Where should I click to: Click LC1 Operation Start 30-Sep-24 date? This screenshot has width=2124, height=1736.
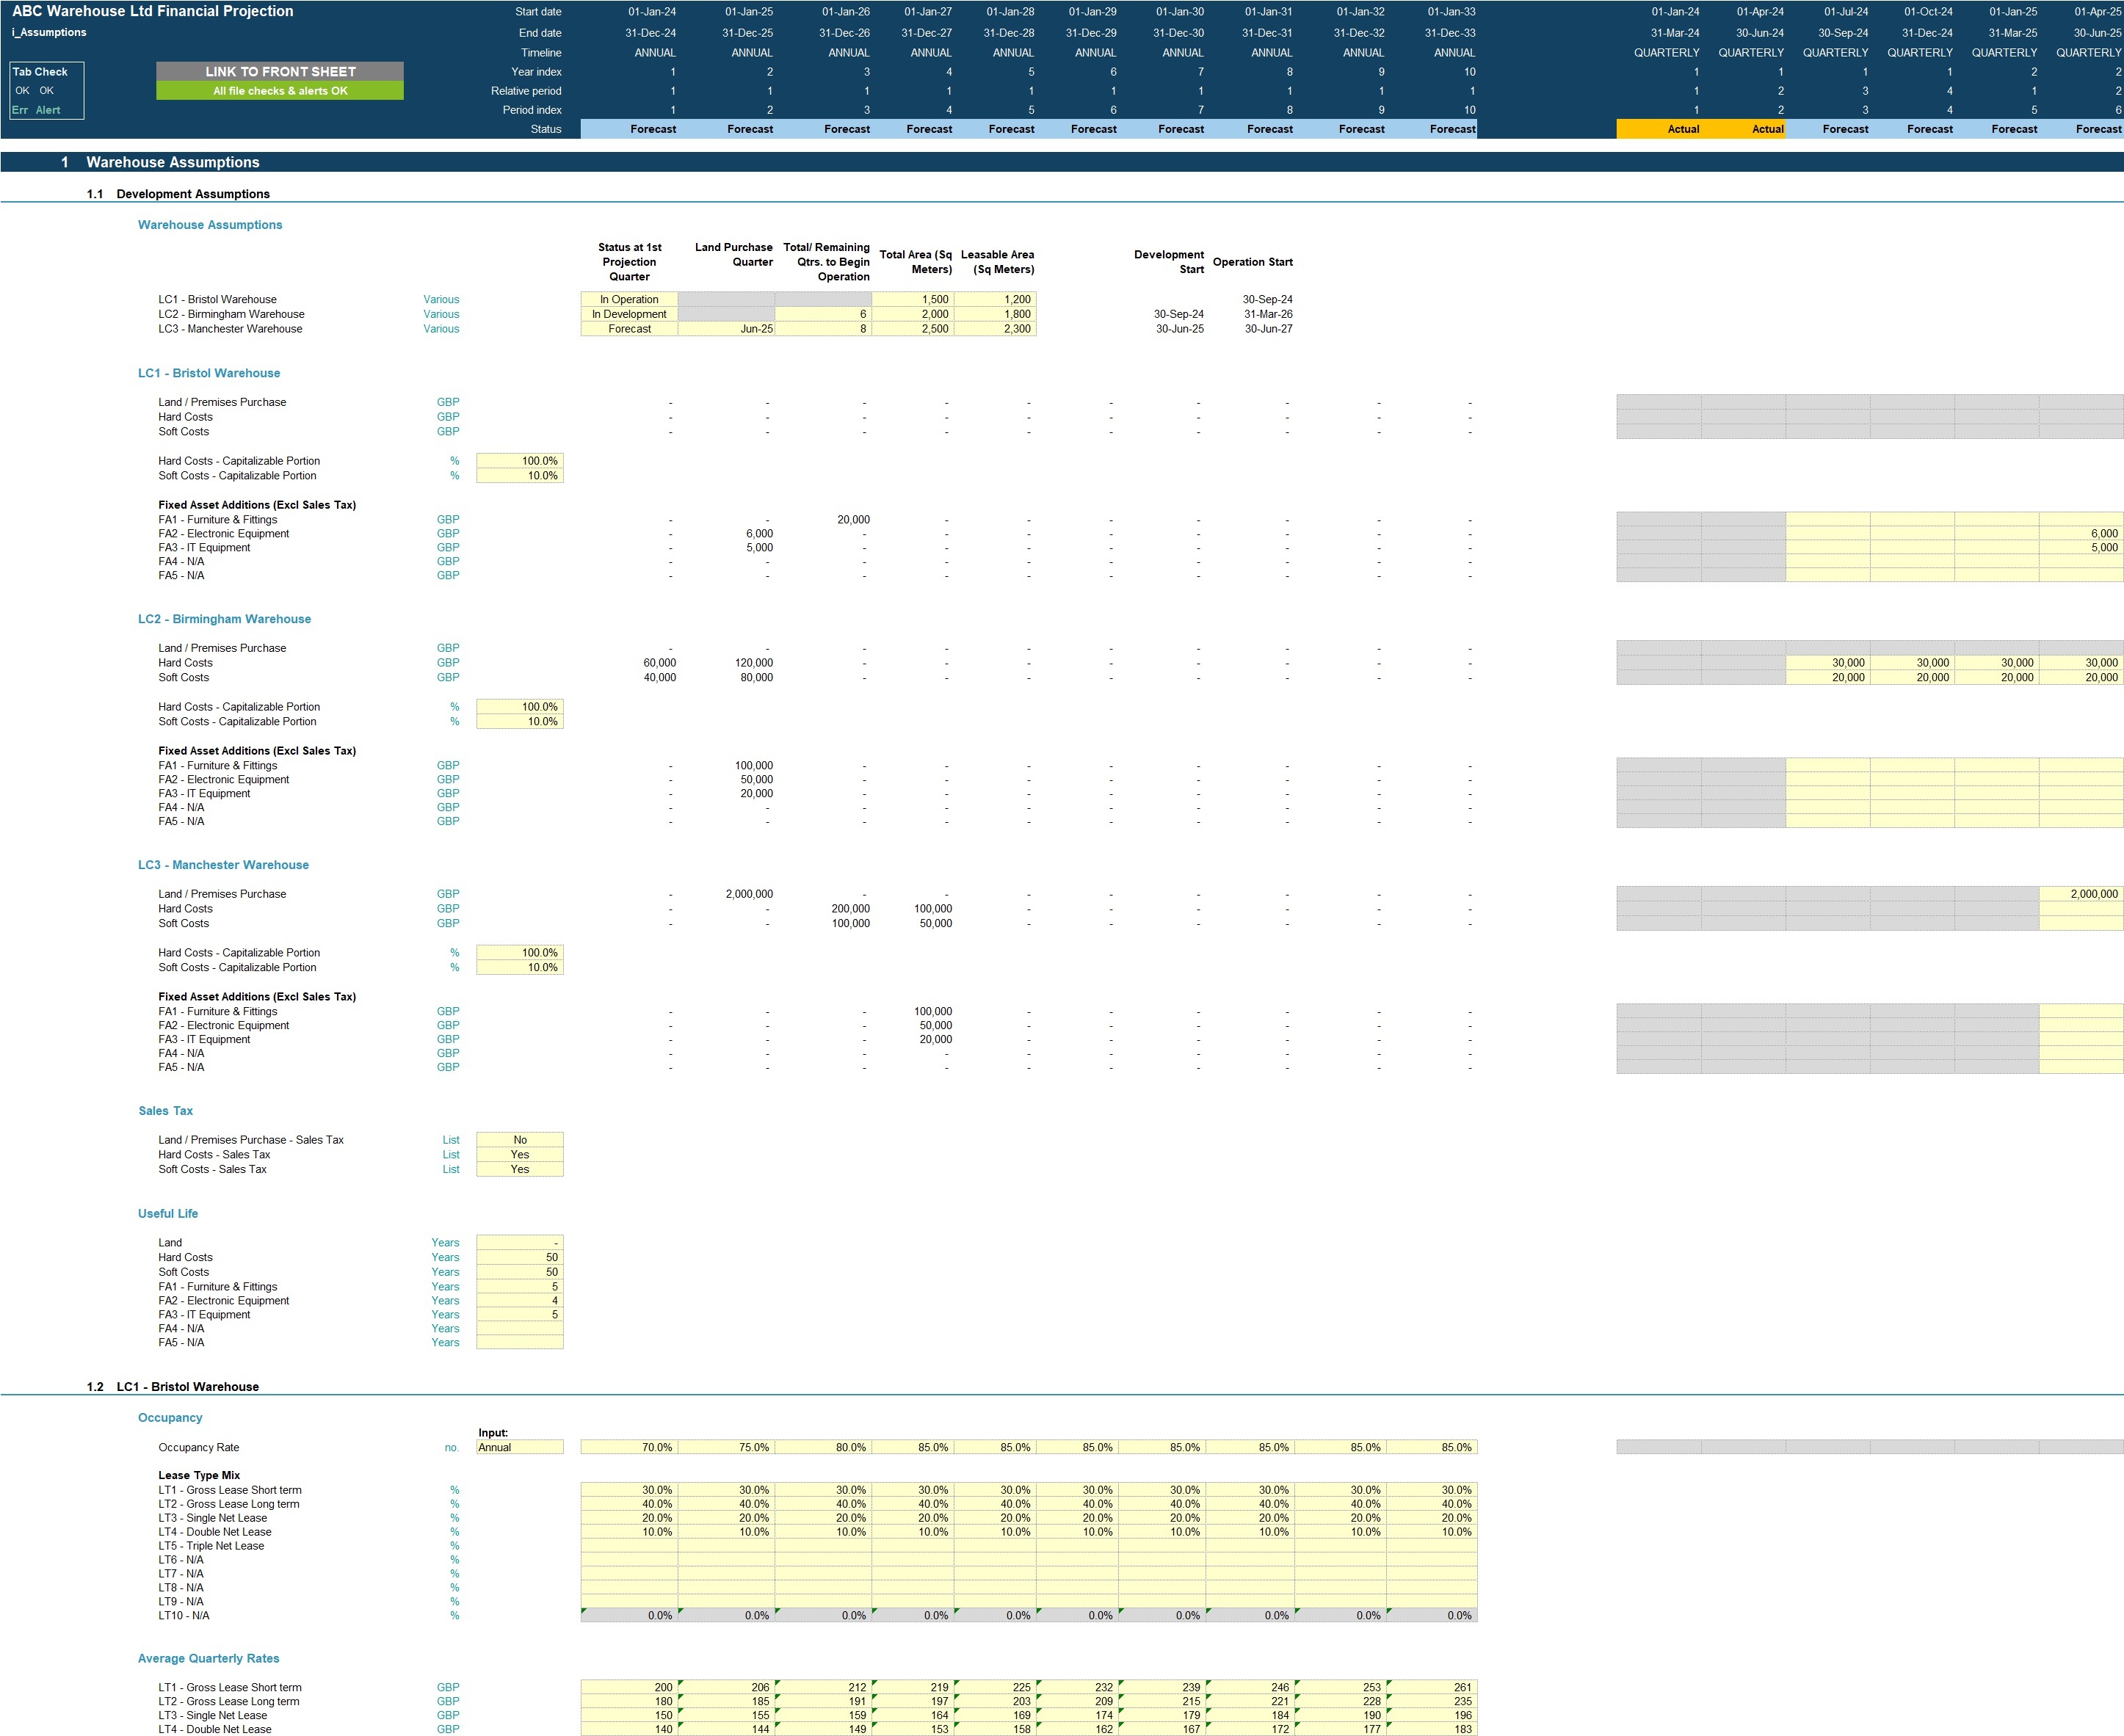pos(1267,299)
